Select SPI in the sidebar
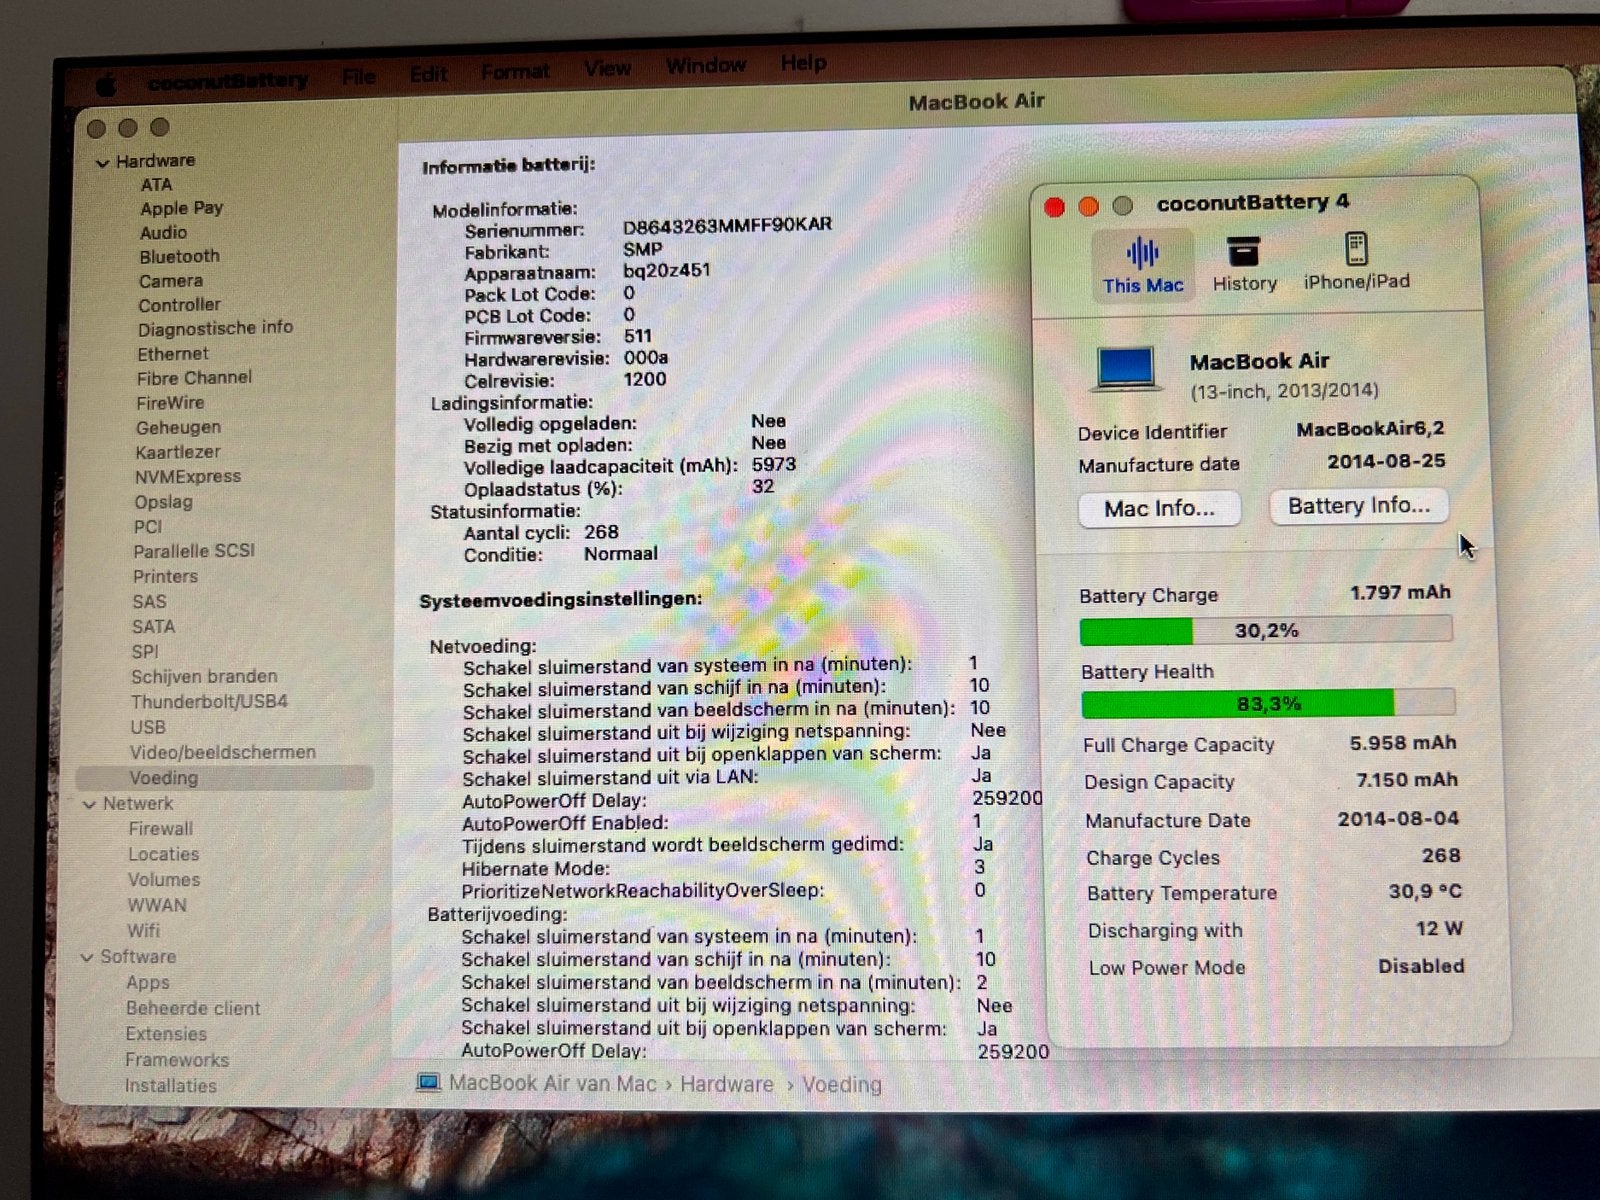 pyautogui.click(x=145, y=652)
